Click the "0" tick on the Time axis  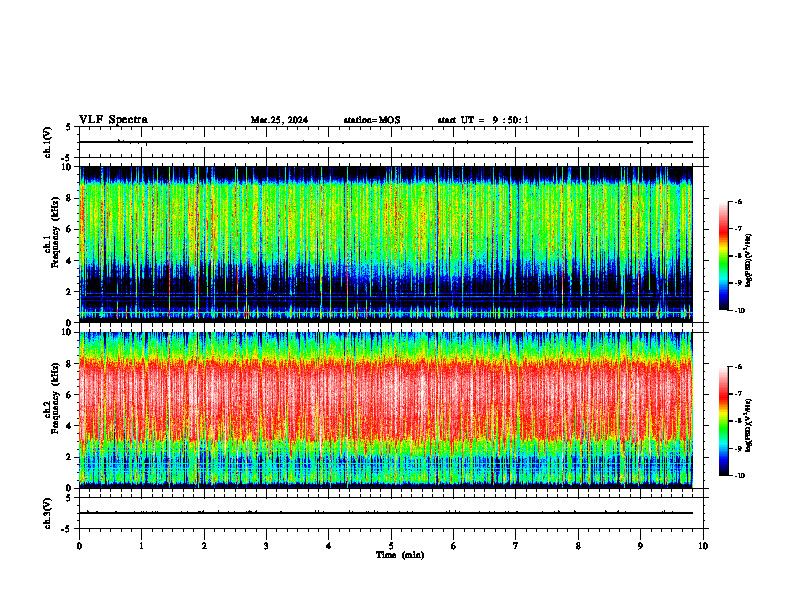(79, 546)
